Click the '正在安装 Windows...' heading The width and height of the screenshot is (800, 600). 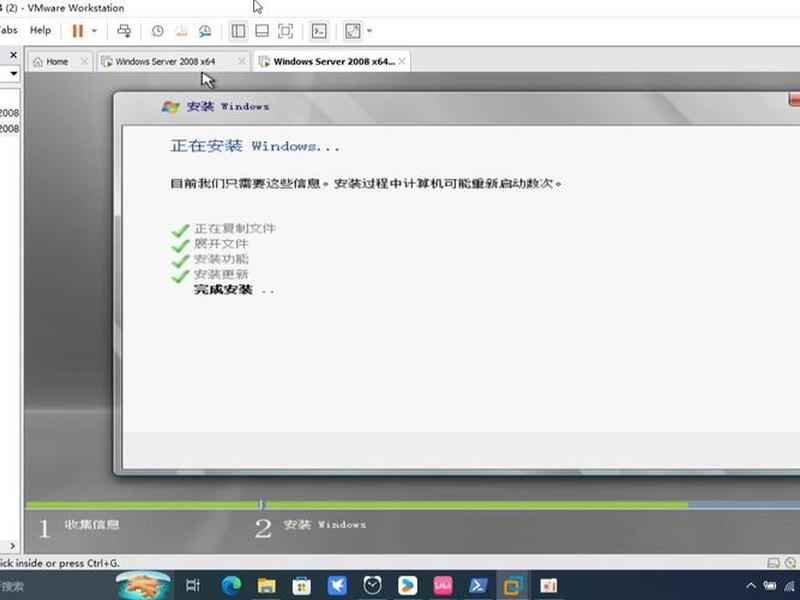[x=255, y=146]
